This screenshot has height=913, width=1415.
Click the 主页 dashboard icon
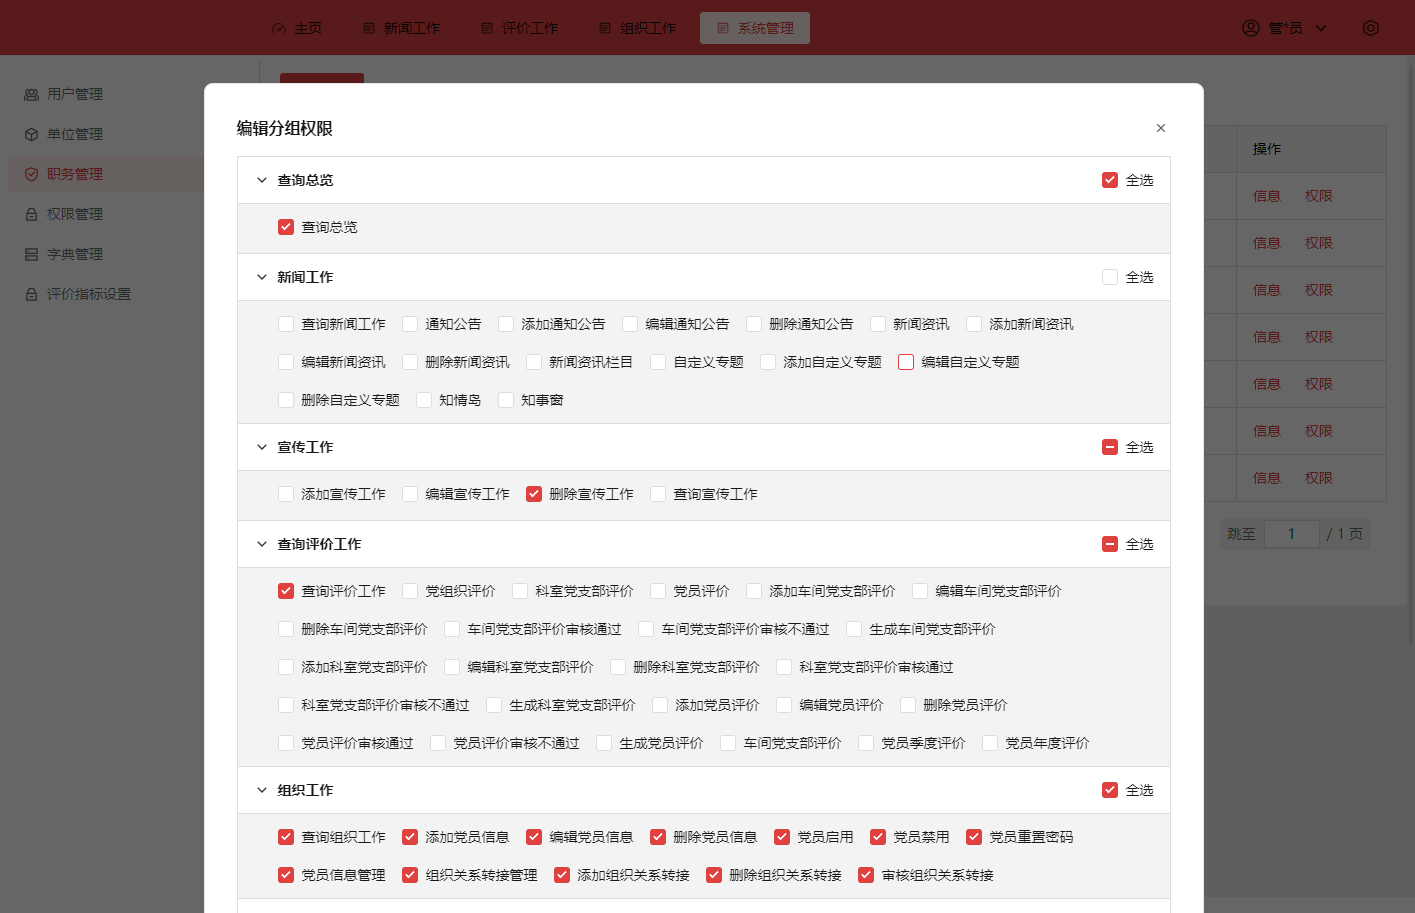(x=279, y=28)
